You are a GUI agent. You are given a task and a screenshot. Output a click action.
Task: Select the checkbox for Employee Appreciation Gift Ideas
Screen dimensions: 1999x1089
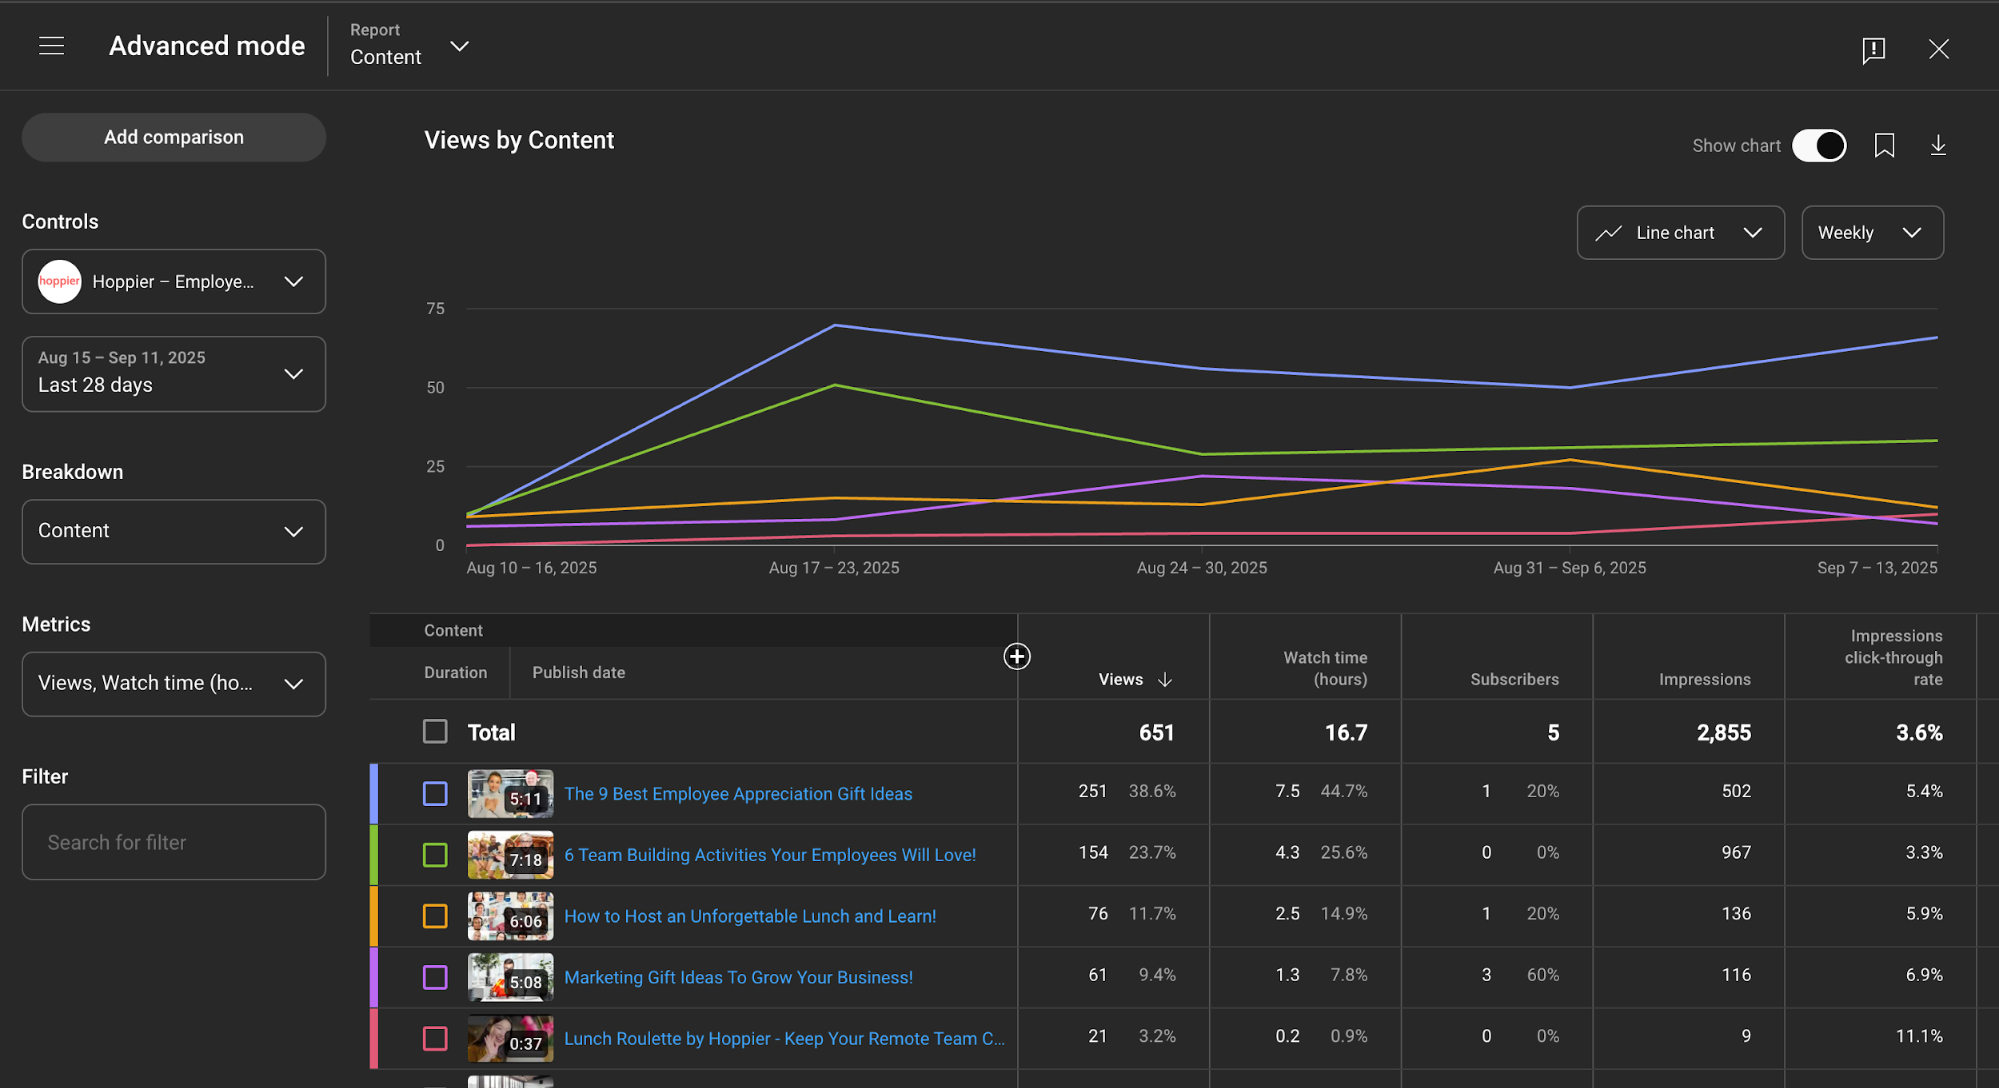(435, 793)
